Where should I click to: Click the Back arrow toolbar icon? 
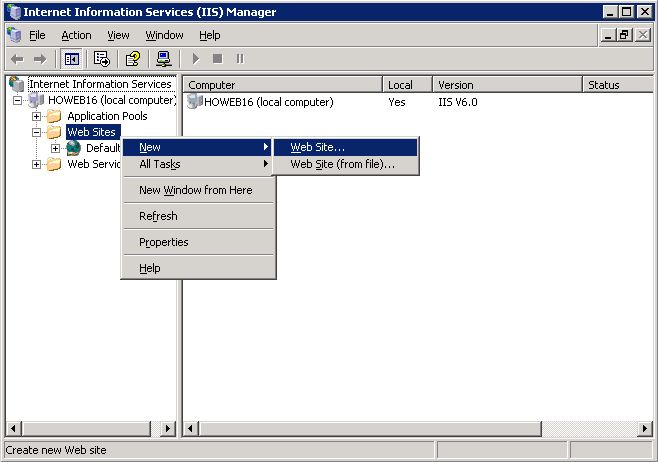pos(17,59)
